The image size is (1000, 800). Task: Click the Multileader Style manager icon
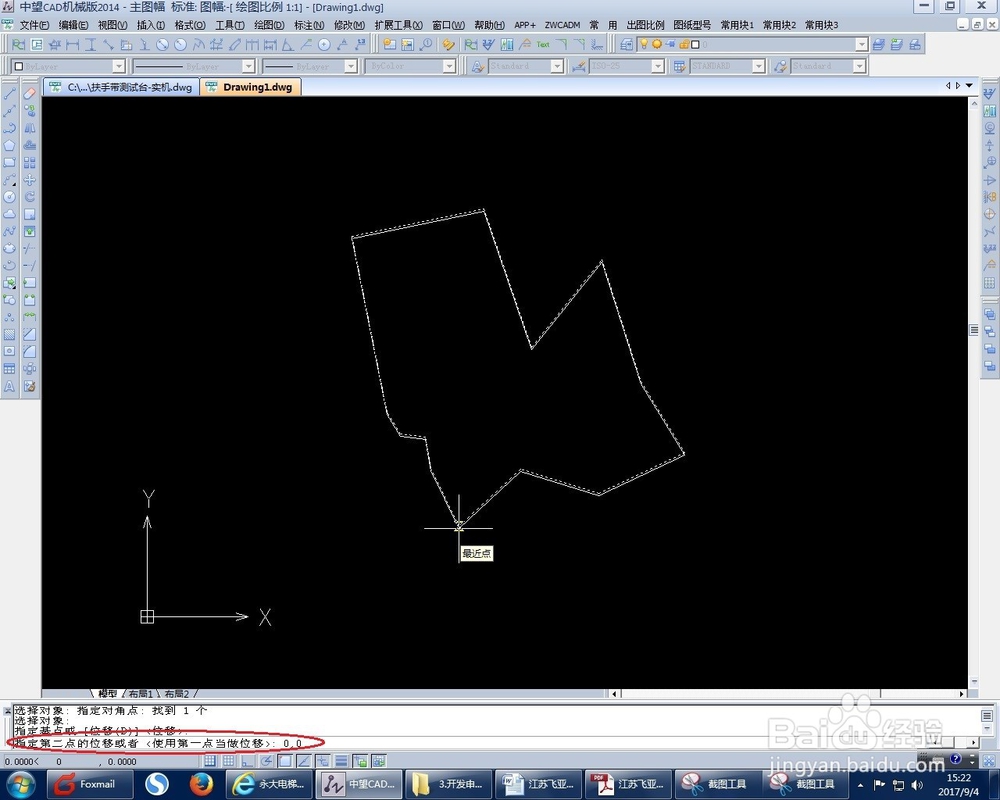[x=780, y=66]
